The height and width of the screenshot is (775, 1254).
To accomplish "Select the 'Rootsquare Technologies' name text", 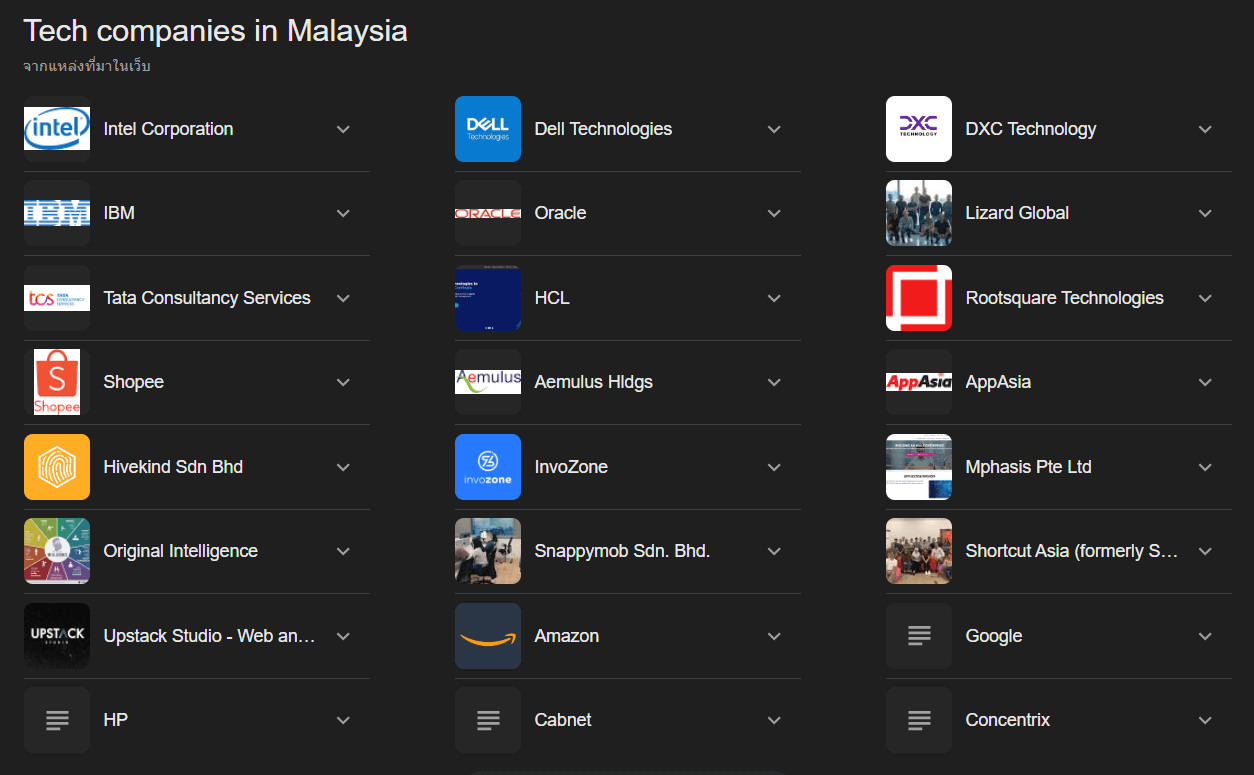I will [1064, 298].
